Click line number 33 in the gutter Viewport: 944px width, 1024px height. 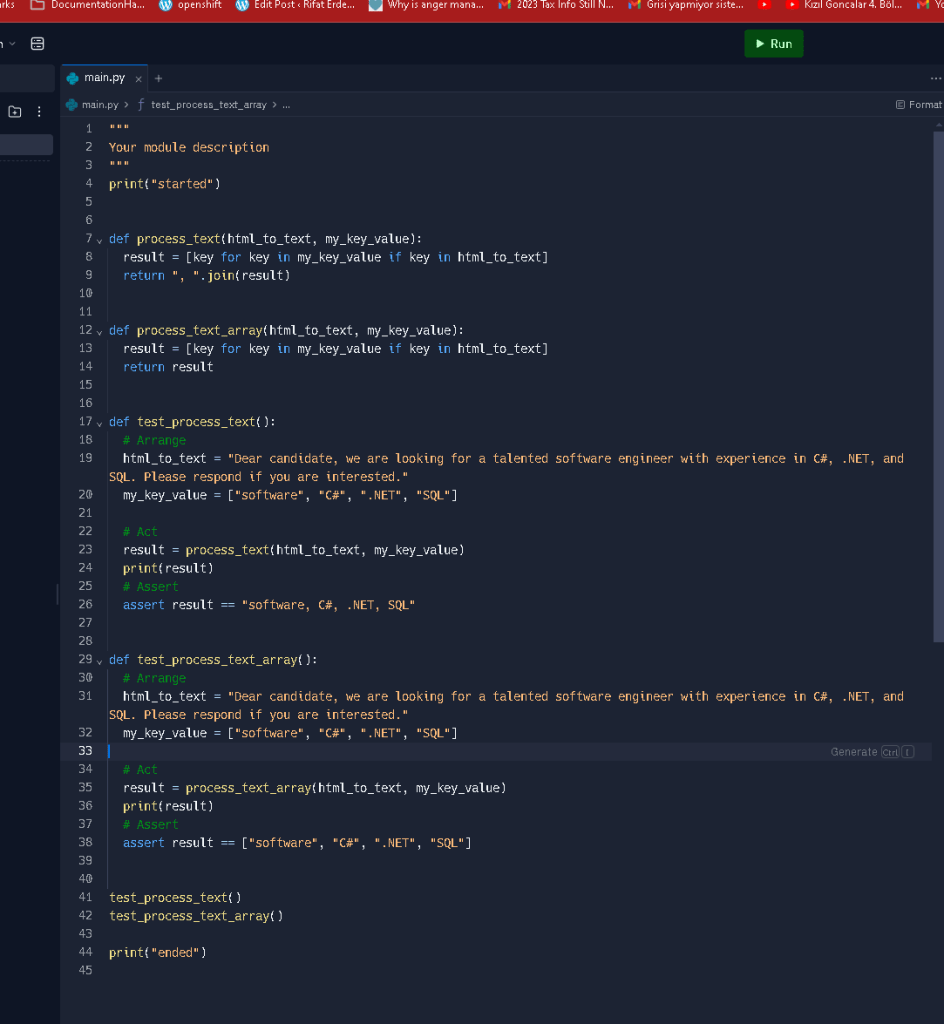[86, 751]
